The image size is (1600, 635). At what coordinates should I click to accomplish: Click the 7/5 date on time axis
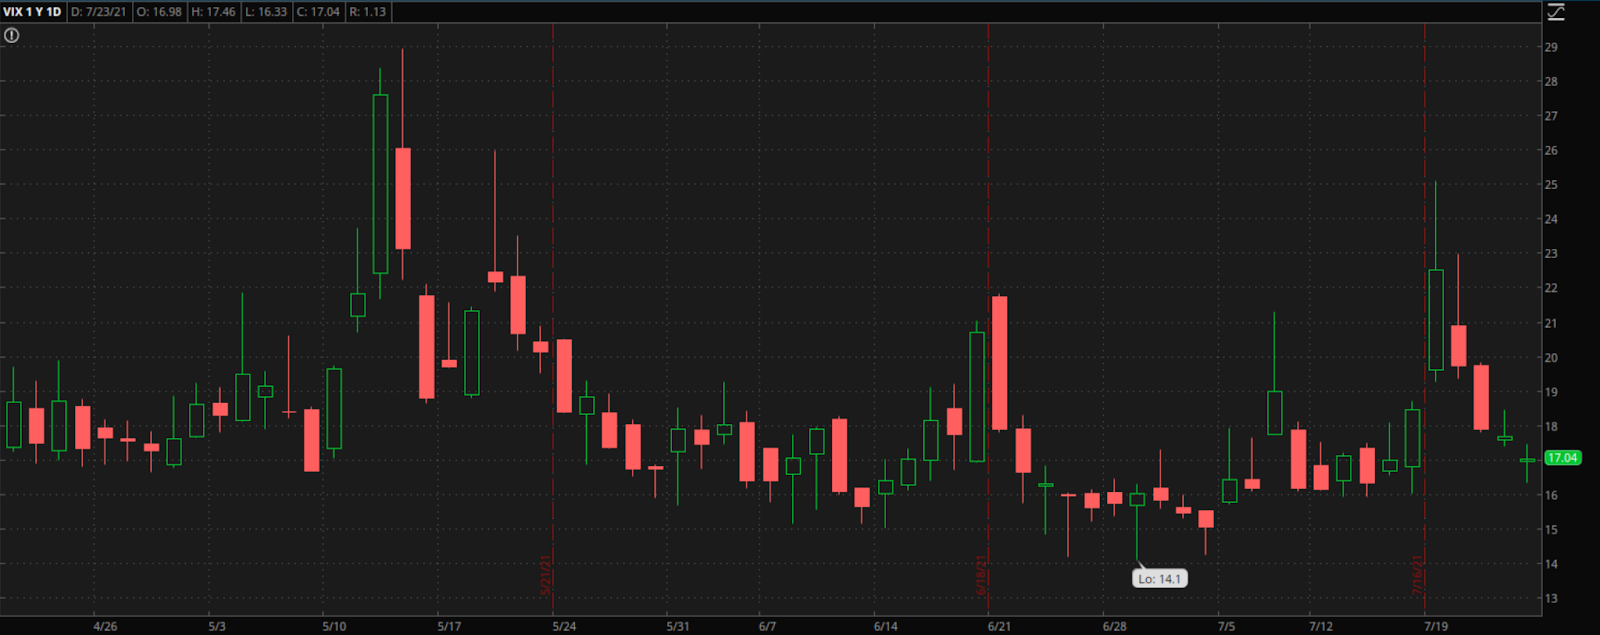point(1226,627)
